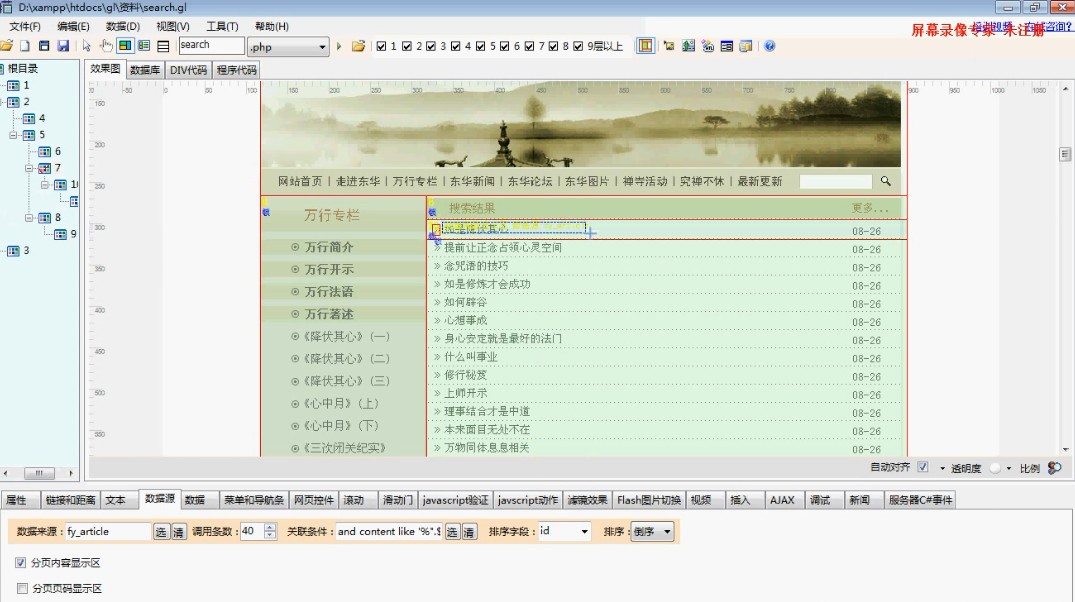Select layer 9 in the tree
Screen dimensions: 1075x602
[67, 234]
